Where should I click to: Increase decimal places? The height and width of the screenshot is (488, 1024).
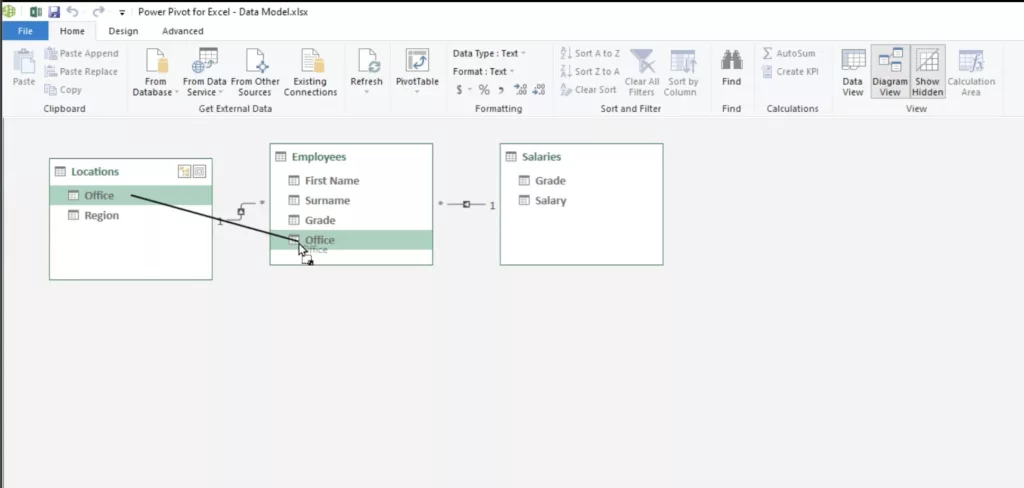point(520,90)
